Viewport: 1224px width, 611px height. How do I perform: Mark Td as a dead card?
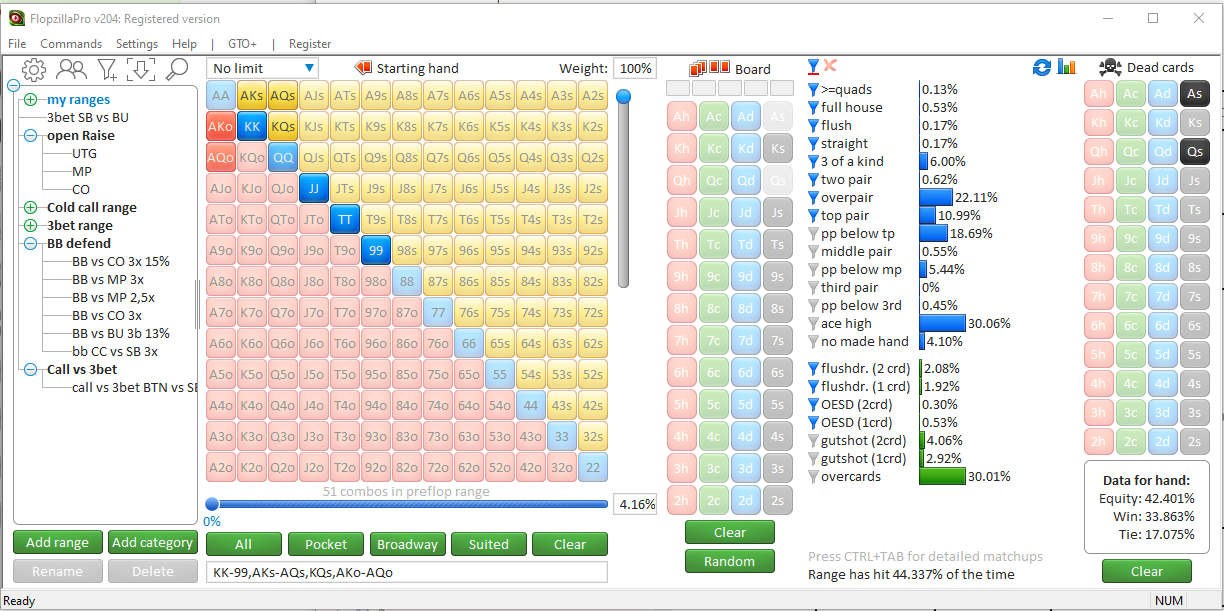(1161, 210)
